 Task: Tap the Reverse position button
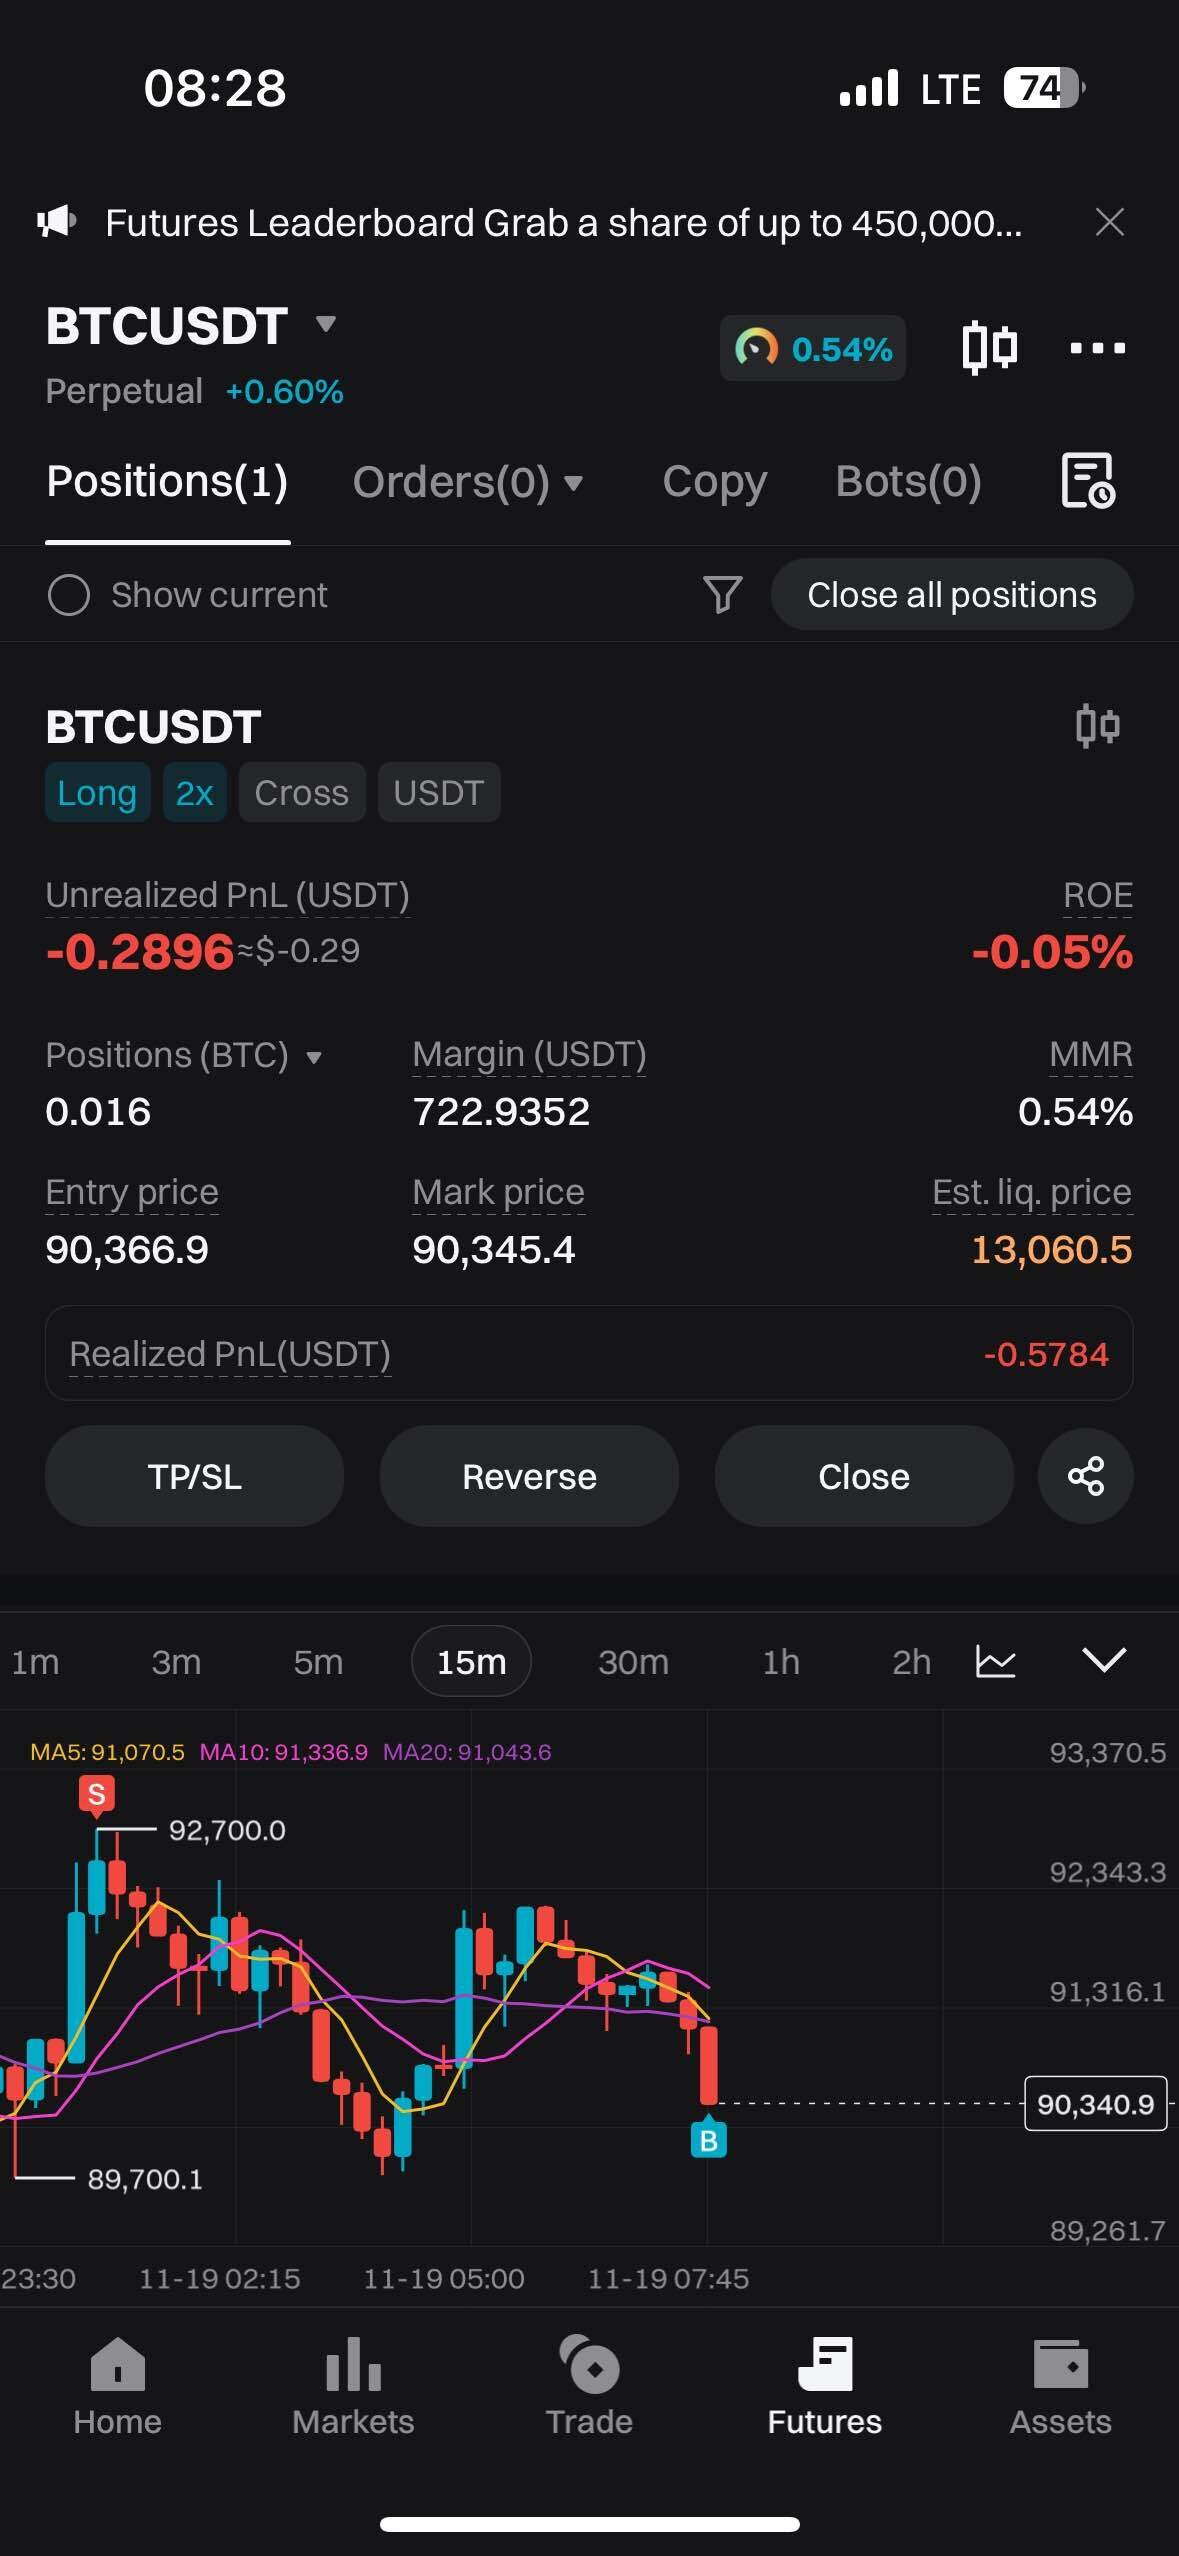tap(529, 1476)
